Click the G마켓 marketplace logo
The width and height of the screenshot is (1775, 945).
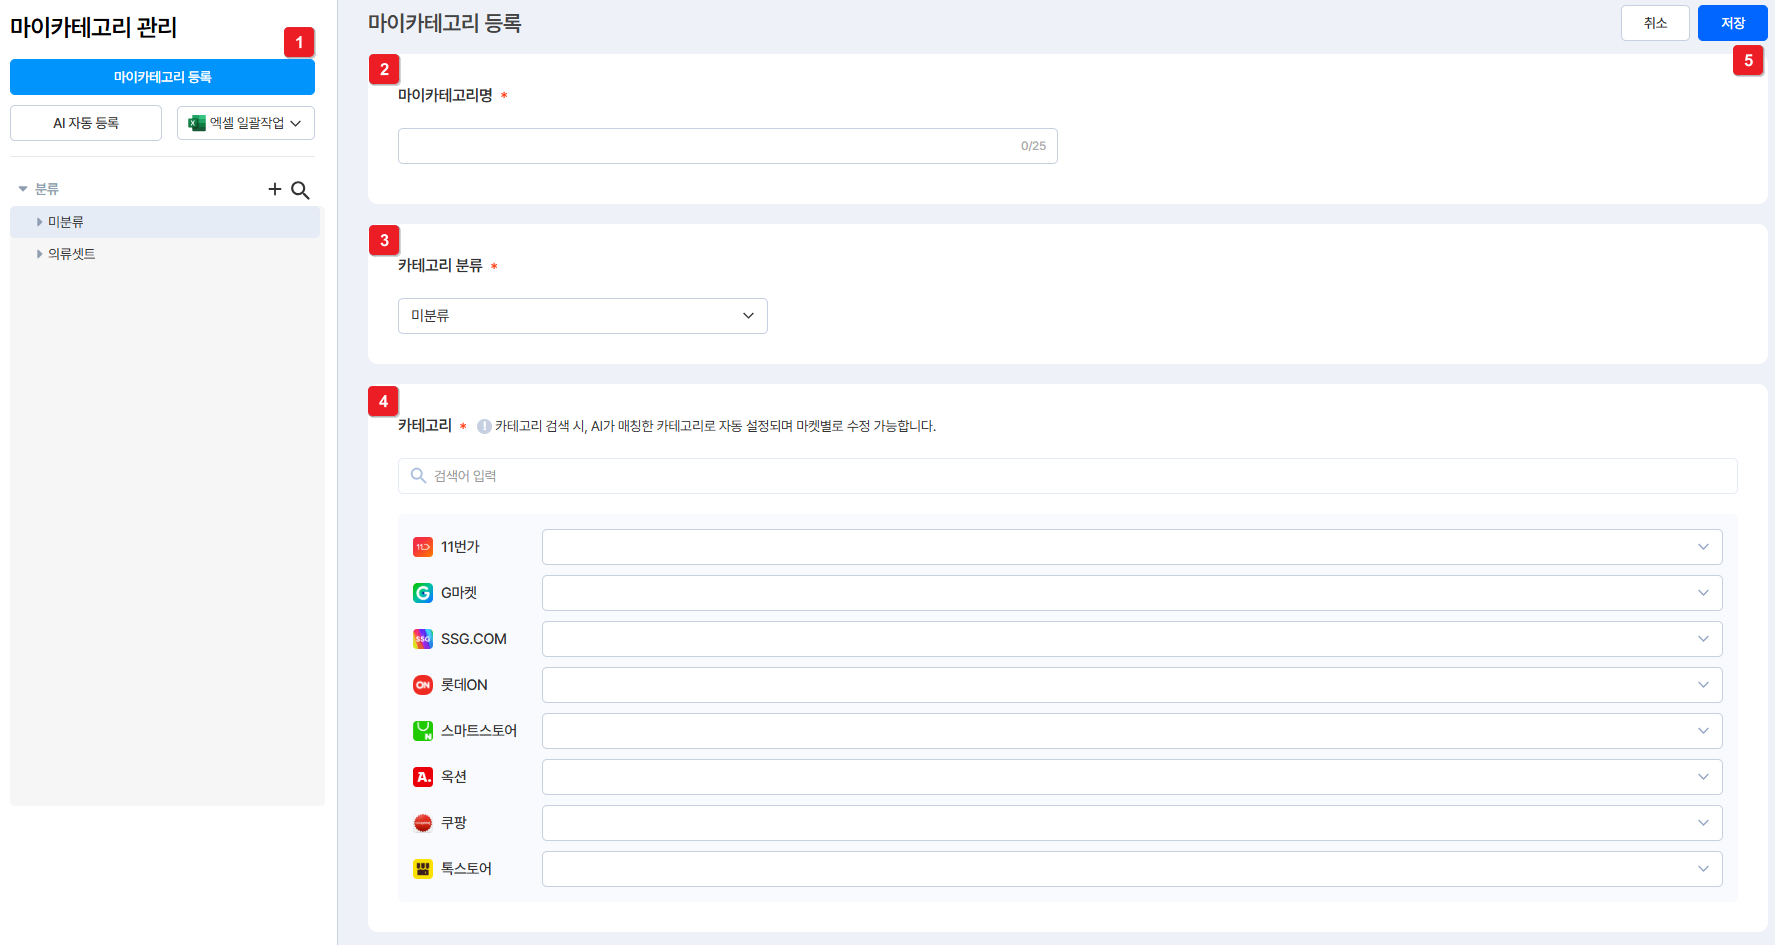[x=423, y=593]
